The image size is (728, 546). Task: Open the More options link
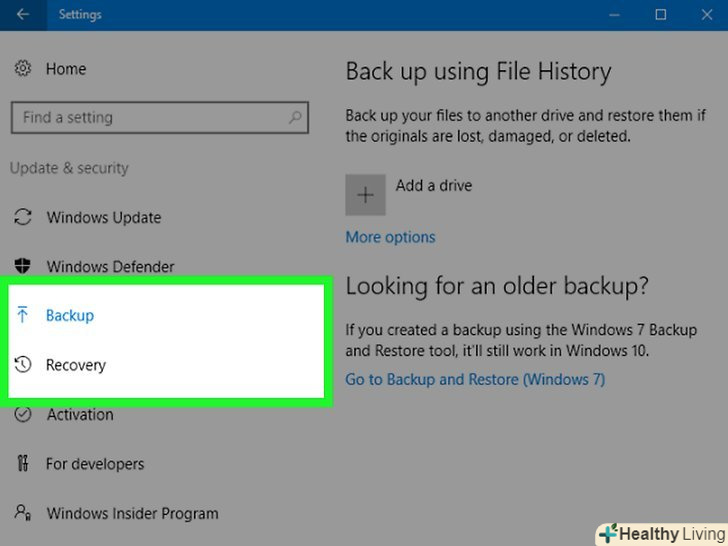pos(390,237)
